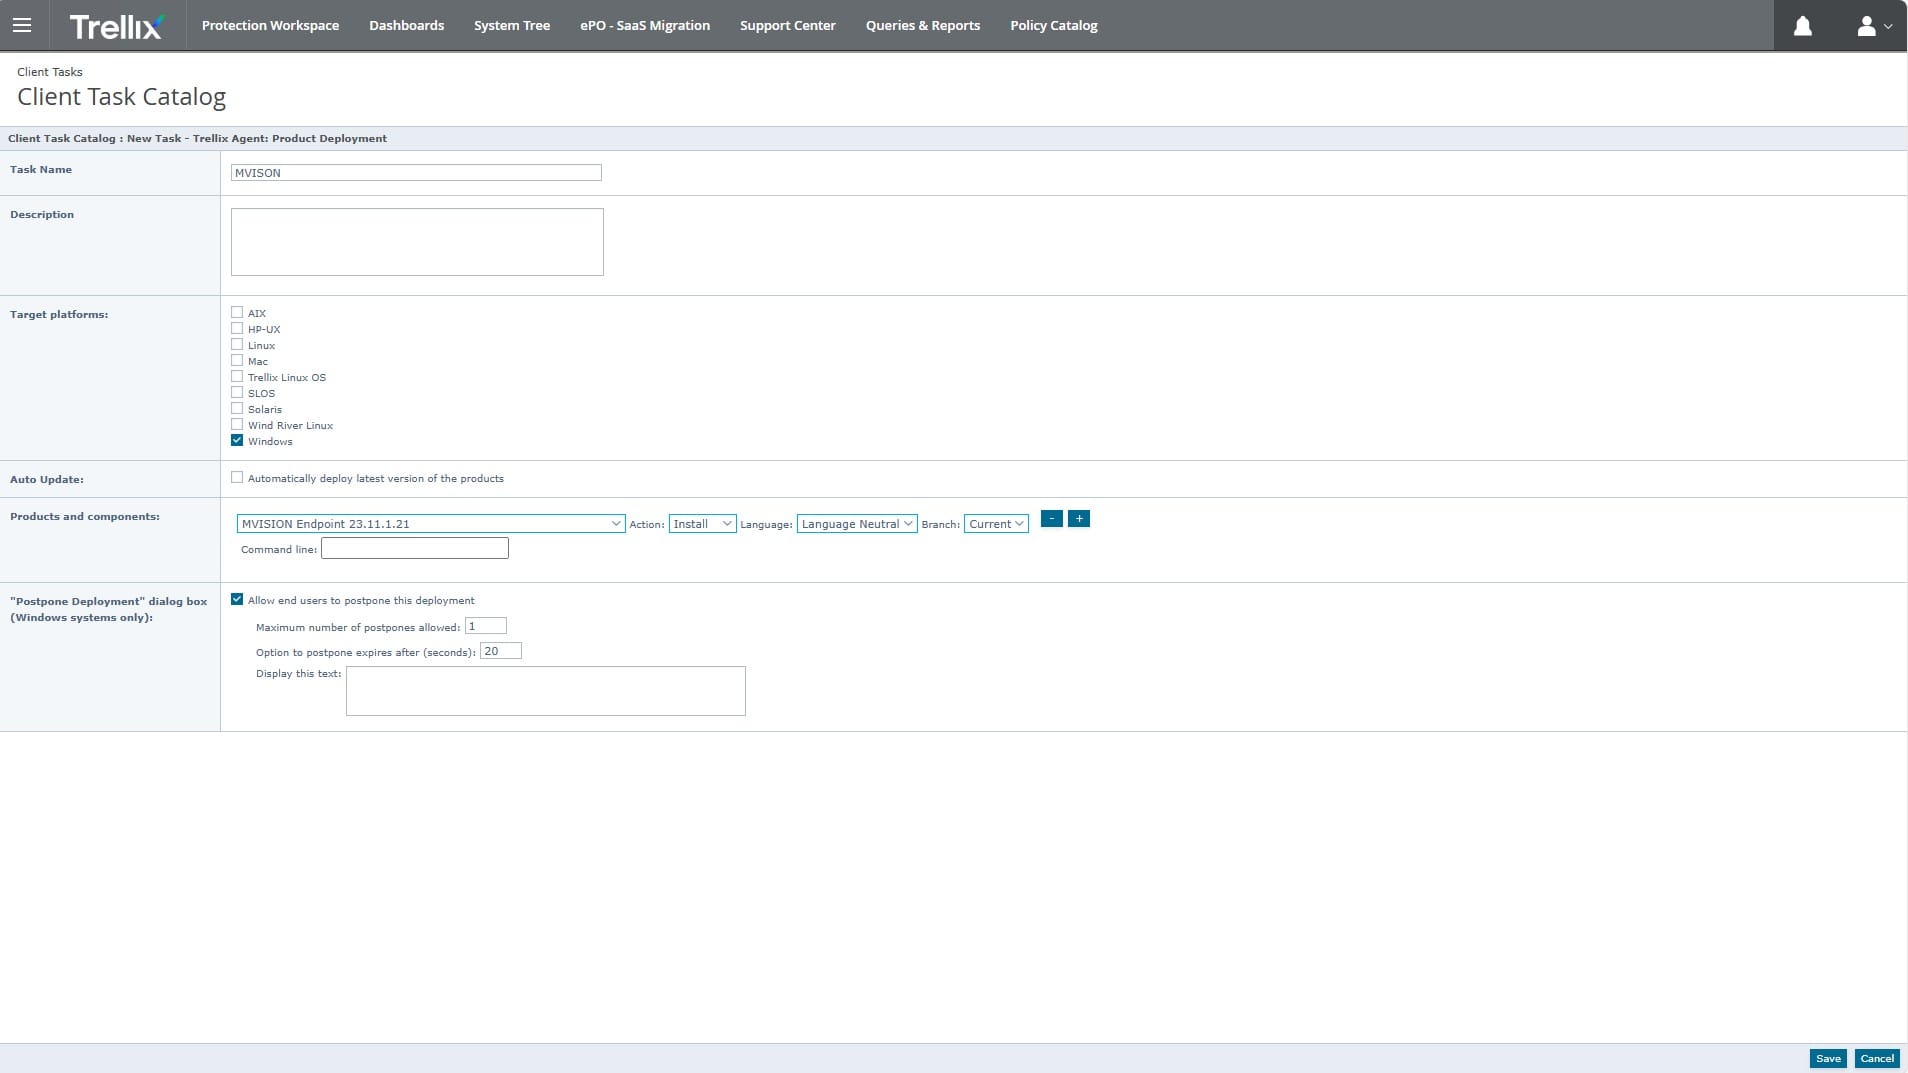The height and width of the screenshot is (1073, 1908).
Task: Open the notifications bell
Action: (x=1802, y=26)
